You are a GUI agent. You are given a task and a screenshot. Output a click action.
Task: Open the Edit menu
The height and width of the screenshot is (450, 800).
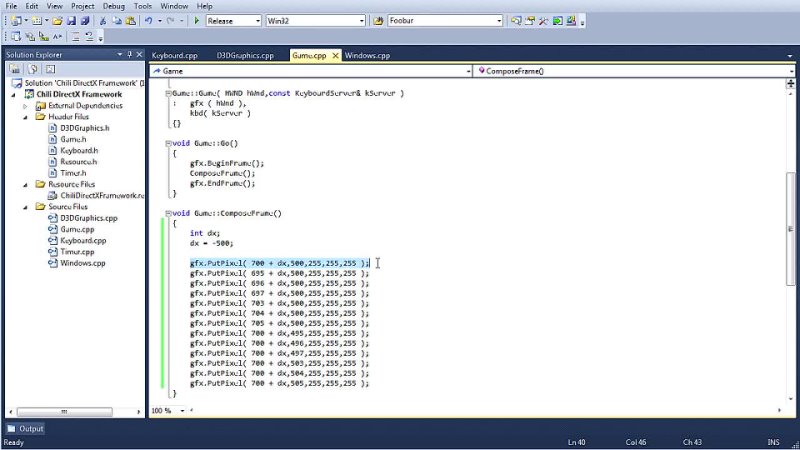click(x=32, y=6)
